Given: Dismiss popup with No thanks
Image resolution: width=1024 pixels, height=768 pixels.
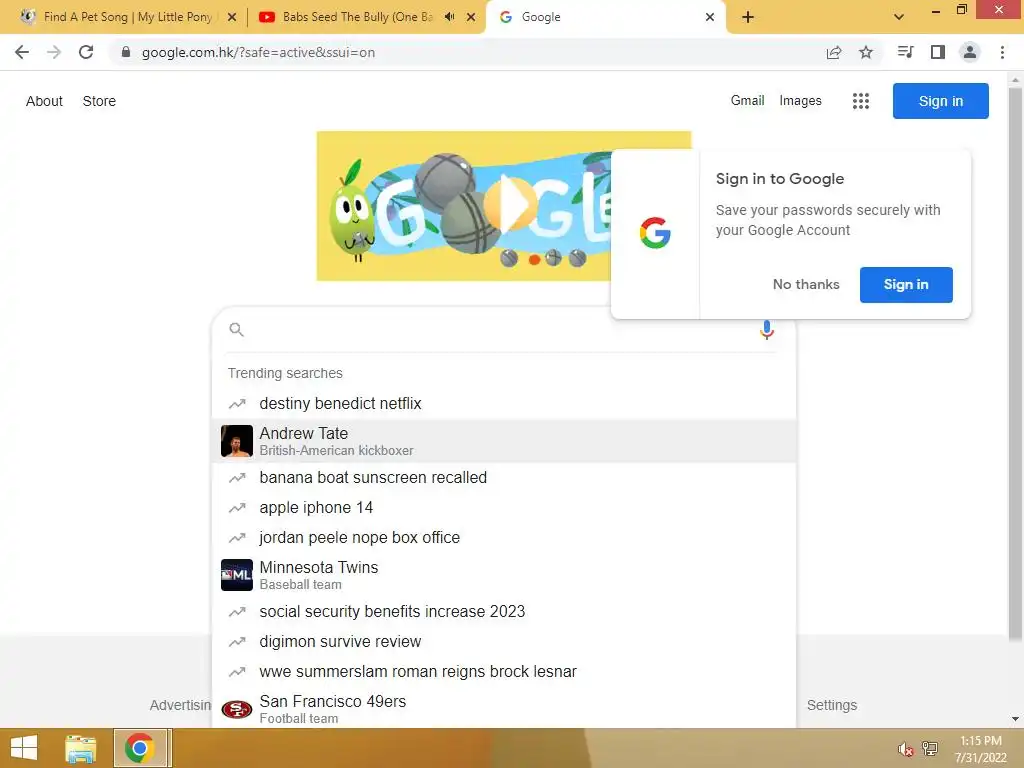Looking at the screenshot, I should (806, 284).
